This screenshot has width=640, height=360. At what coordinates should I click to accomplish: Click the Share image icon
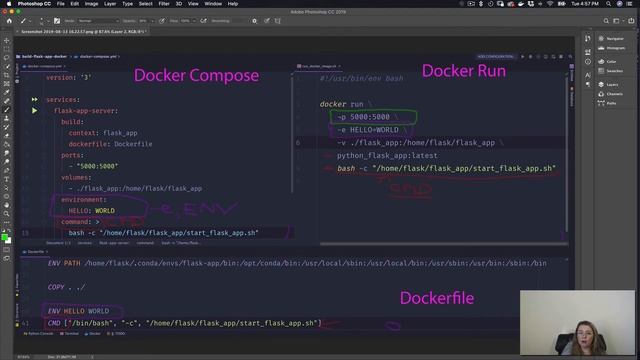(x=631, y=21)
